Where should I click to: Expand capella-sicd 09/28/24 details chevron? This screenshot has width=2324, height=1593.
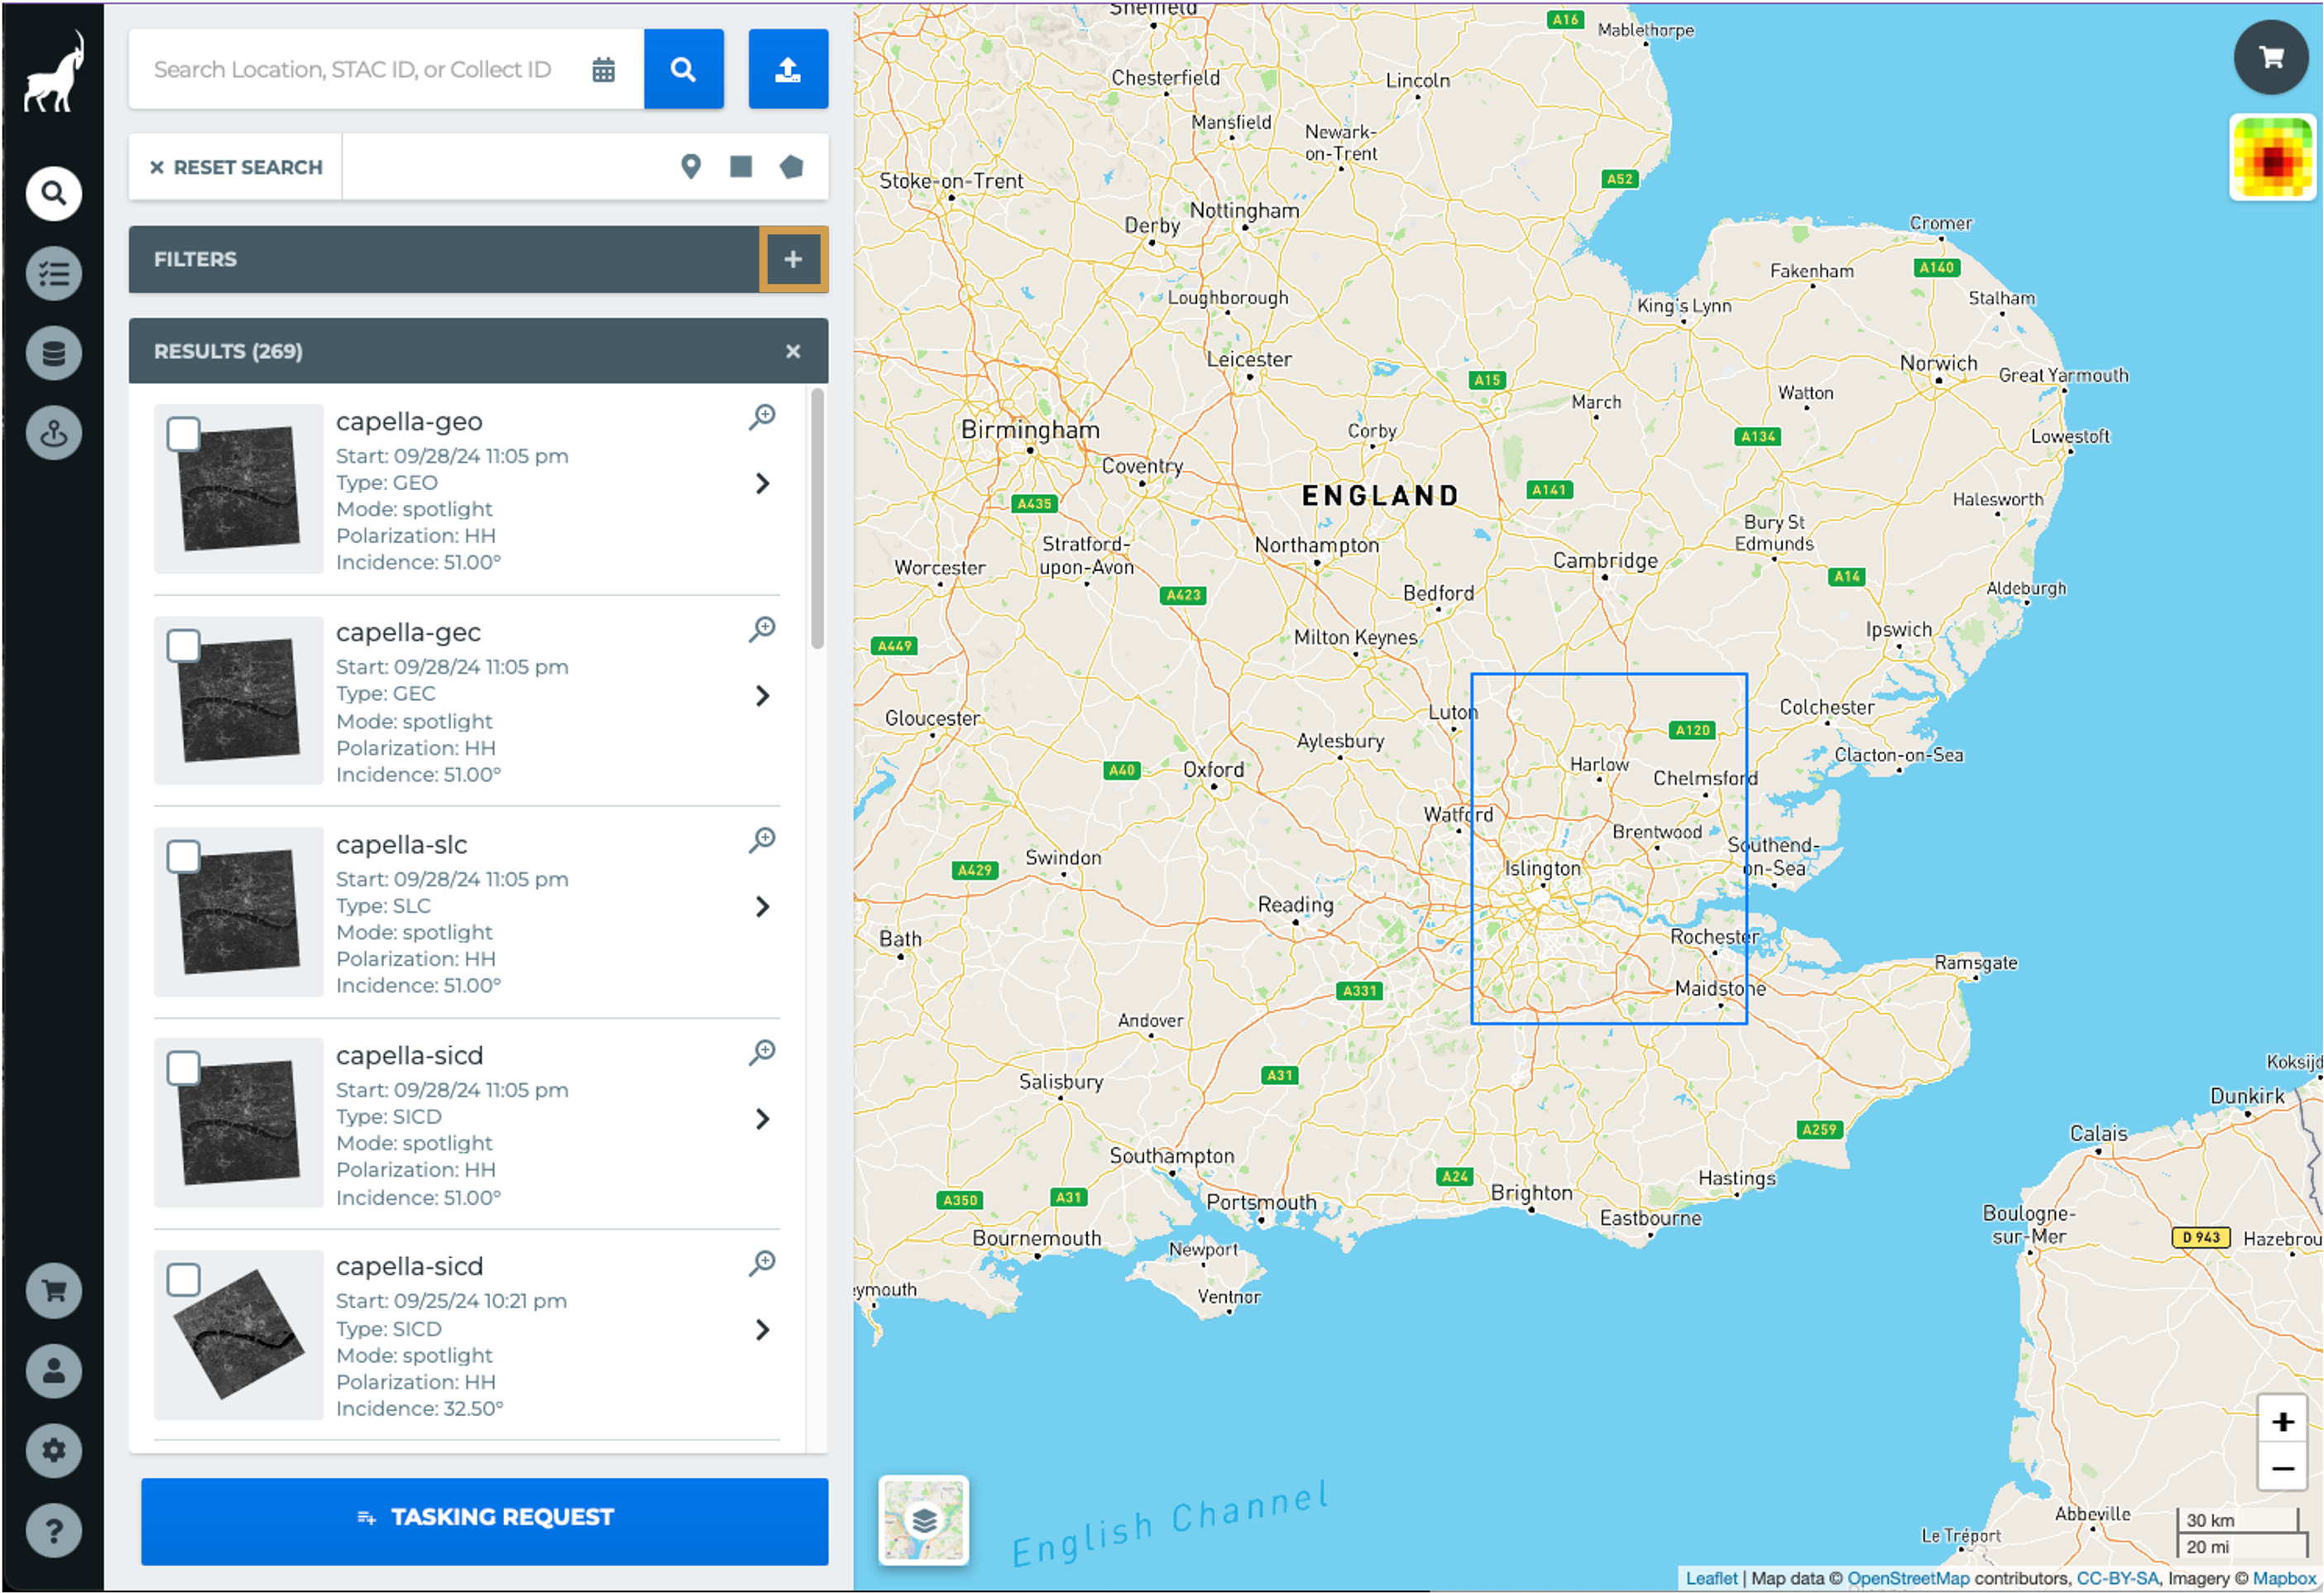[x=763, y=1118]
